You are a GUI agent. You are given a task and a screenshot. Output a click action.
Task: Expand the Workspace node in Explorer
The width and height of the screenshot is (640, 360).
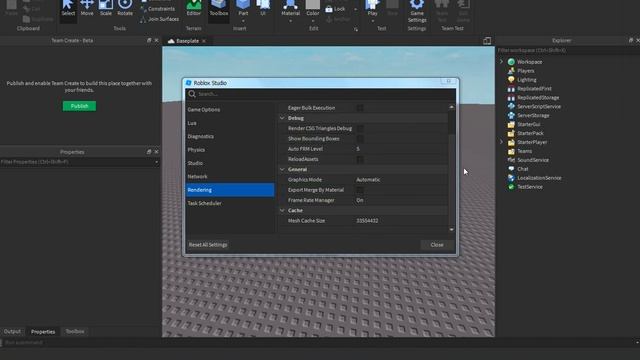[x=502, y=62]
